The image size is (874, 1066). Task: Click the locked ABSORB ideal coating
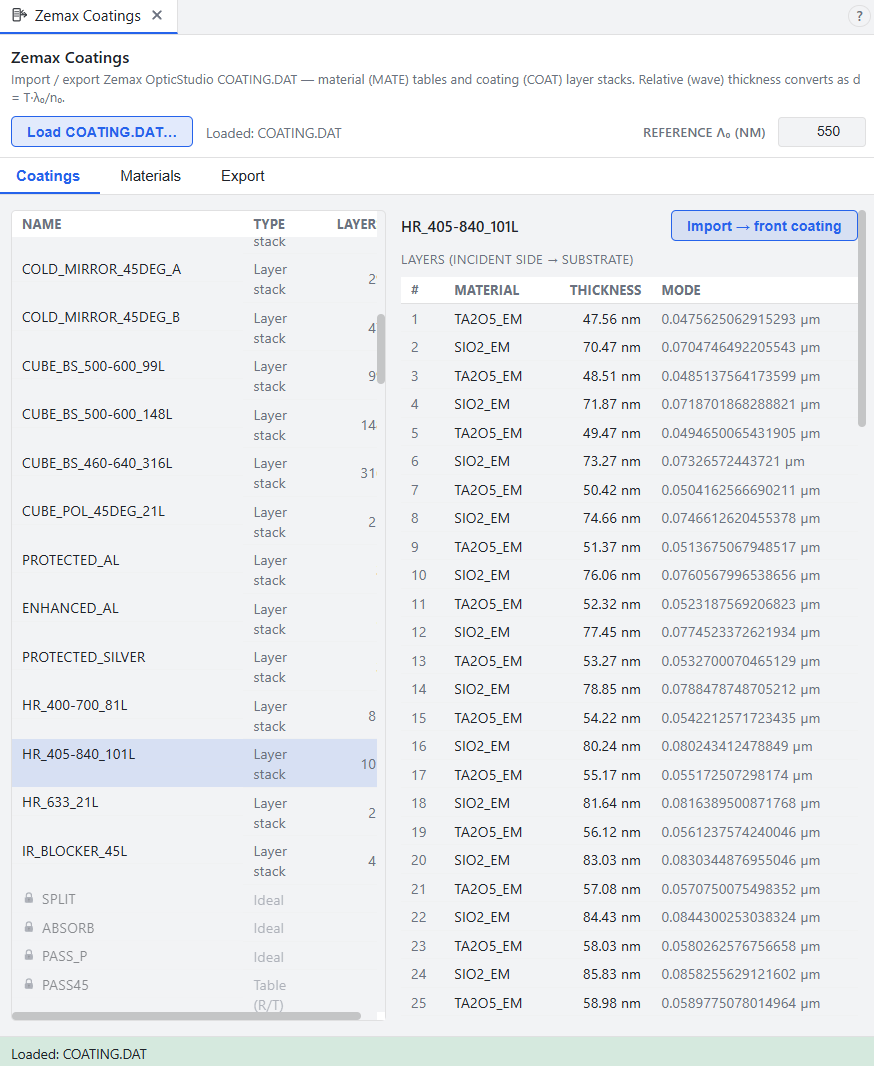click(194, 928)
